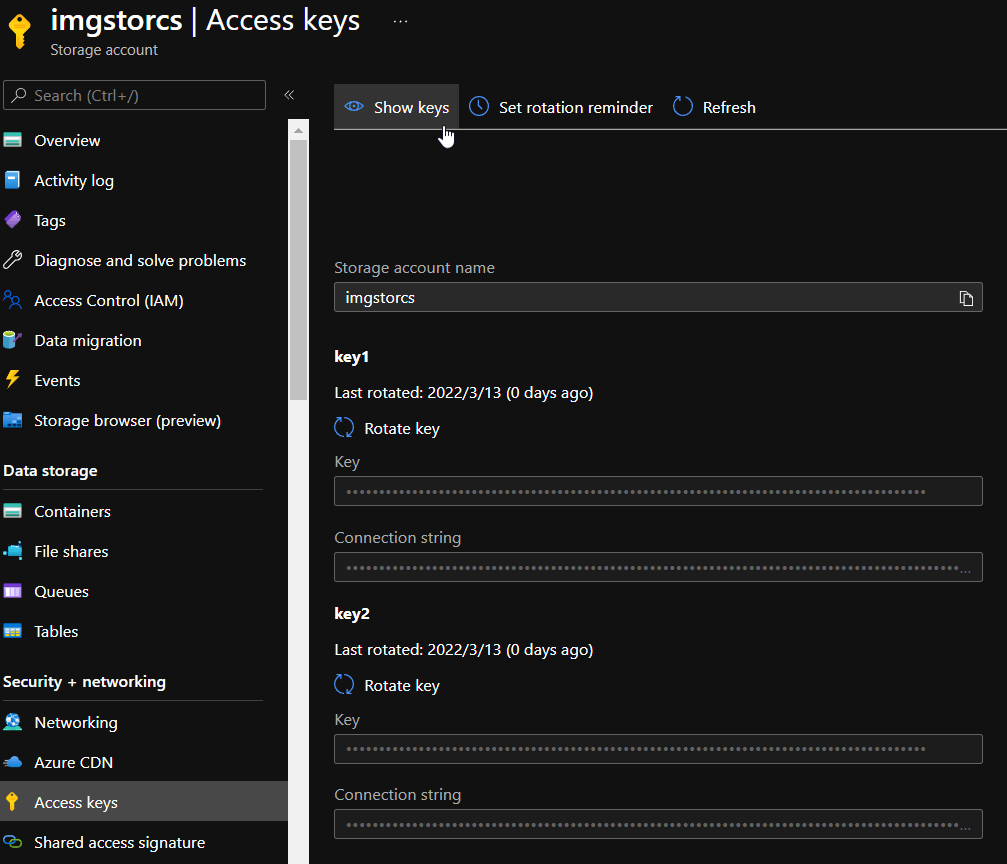Viewport: 1007px width, 864px height.
Task: Copy the storage account name
Action: coord(965,298)
